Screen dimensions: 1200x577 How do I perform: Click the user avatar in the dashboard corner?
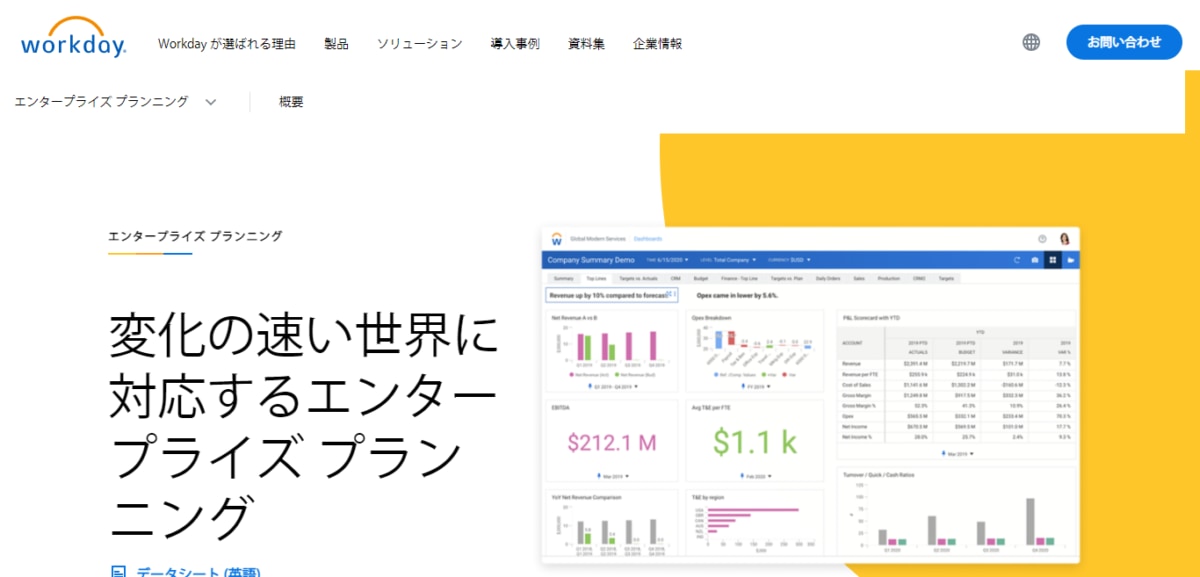(1064, 239)
